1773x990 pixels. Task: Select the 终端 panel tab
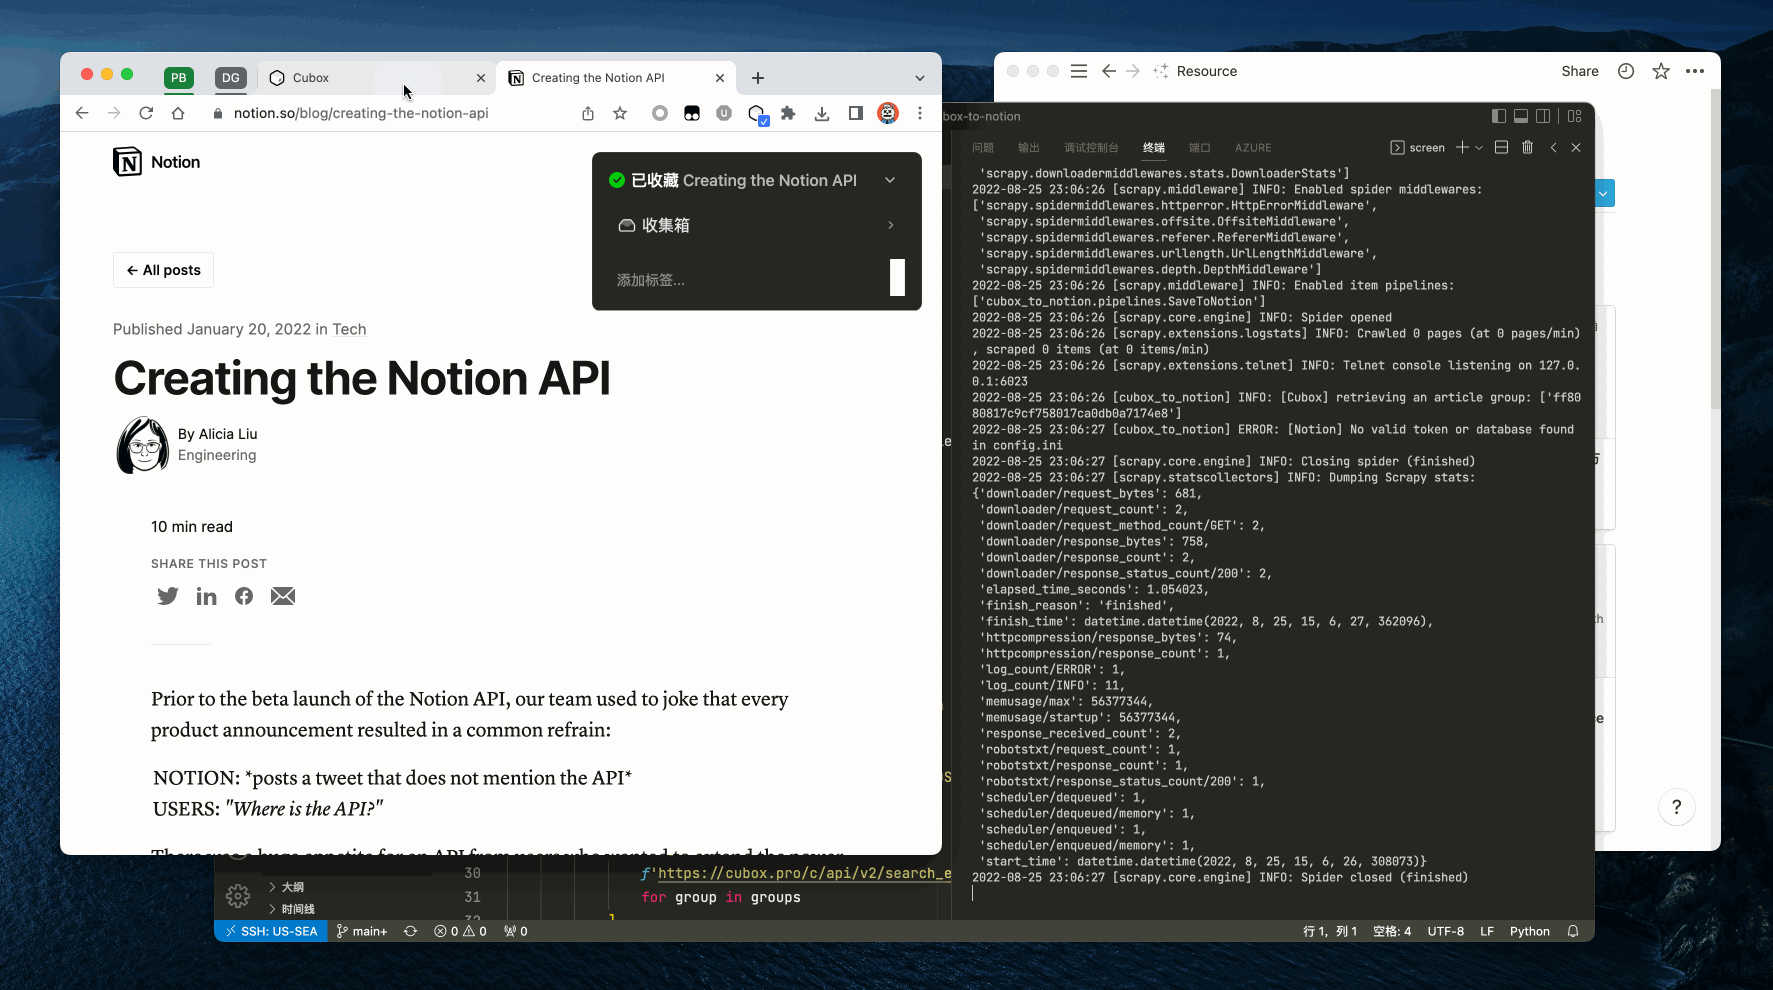click(1154, 148)
